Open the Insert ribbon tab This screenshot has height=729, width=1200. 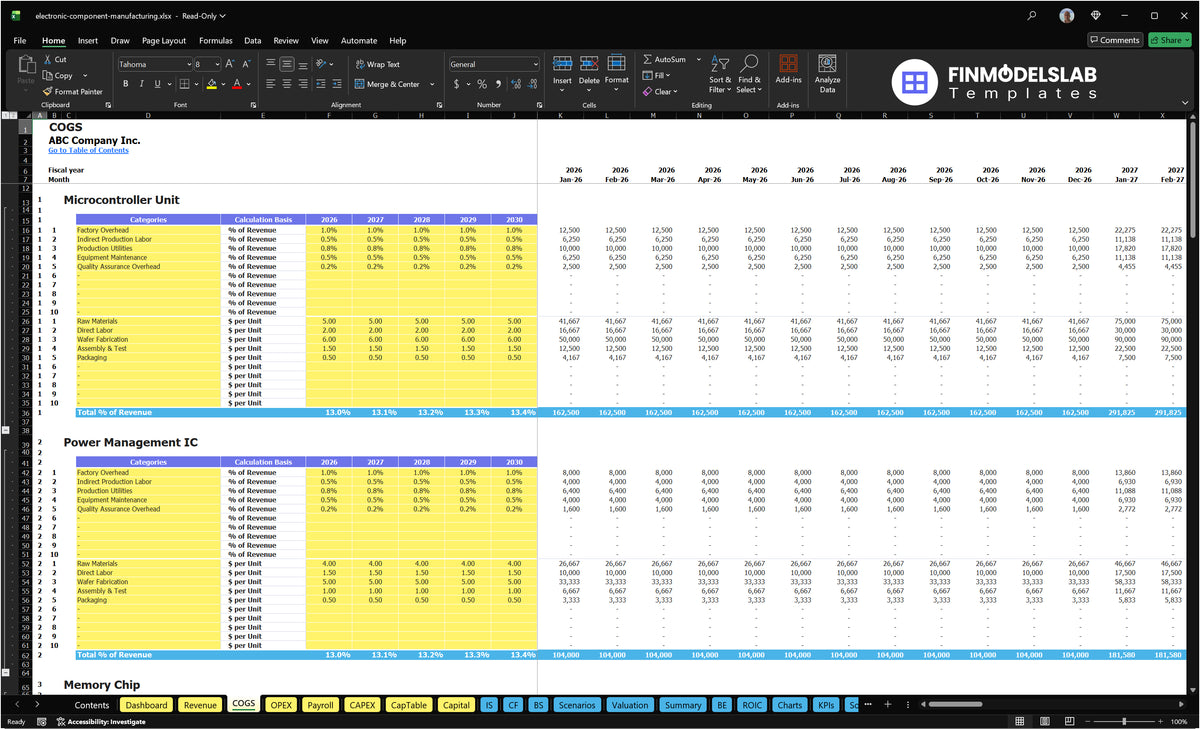[88, 41]
